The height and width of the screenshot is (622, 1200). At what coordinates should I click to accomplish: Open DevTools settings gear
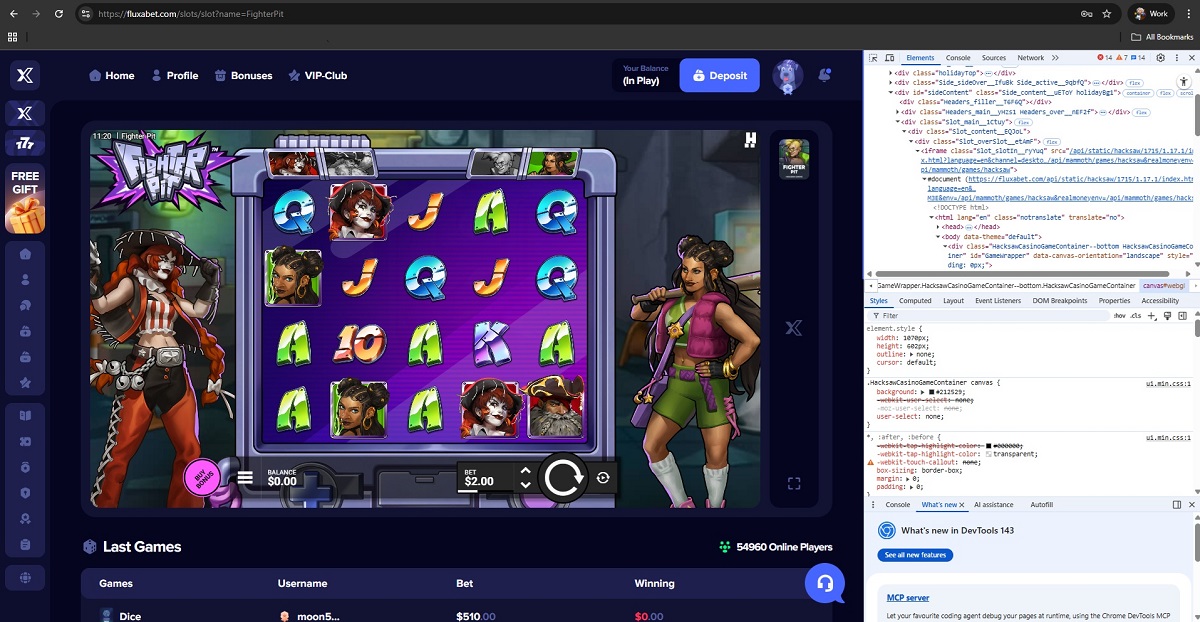(x=1161, y=58)
